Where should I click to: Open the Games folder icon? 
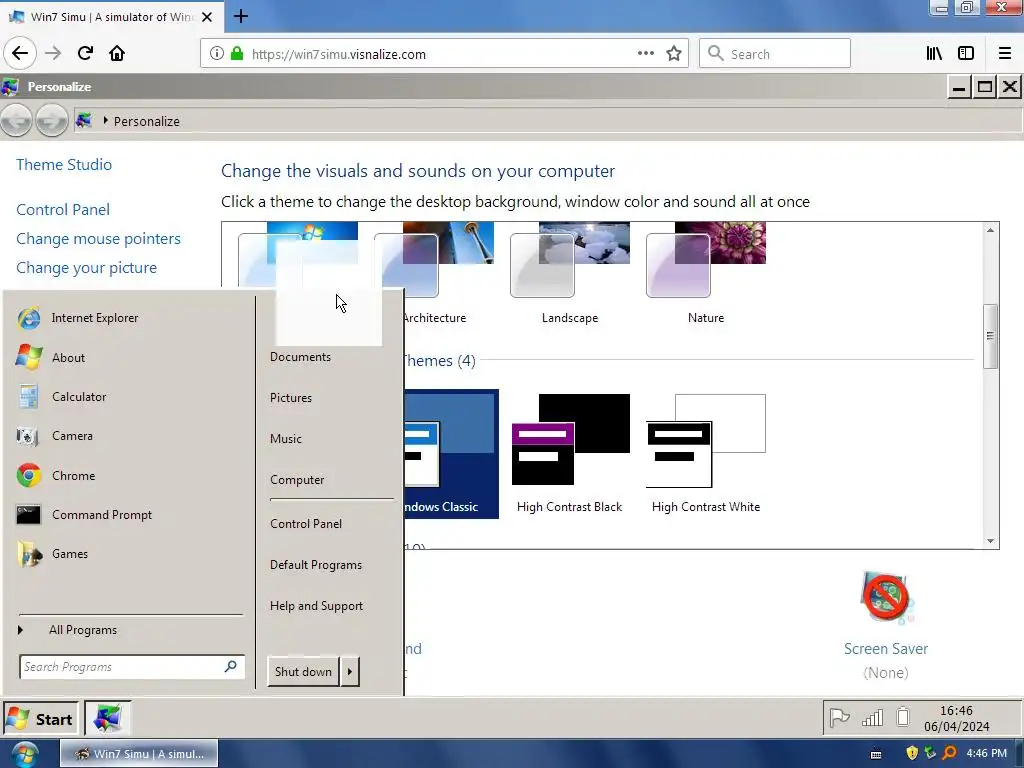pos(29,554)
